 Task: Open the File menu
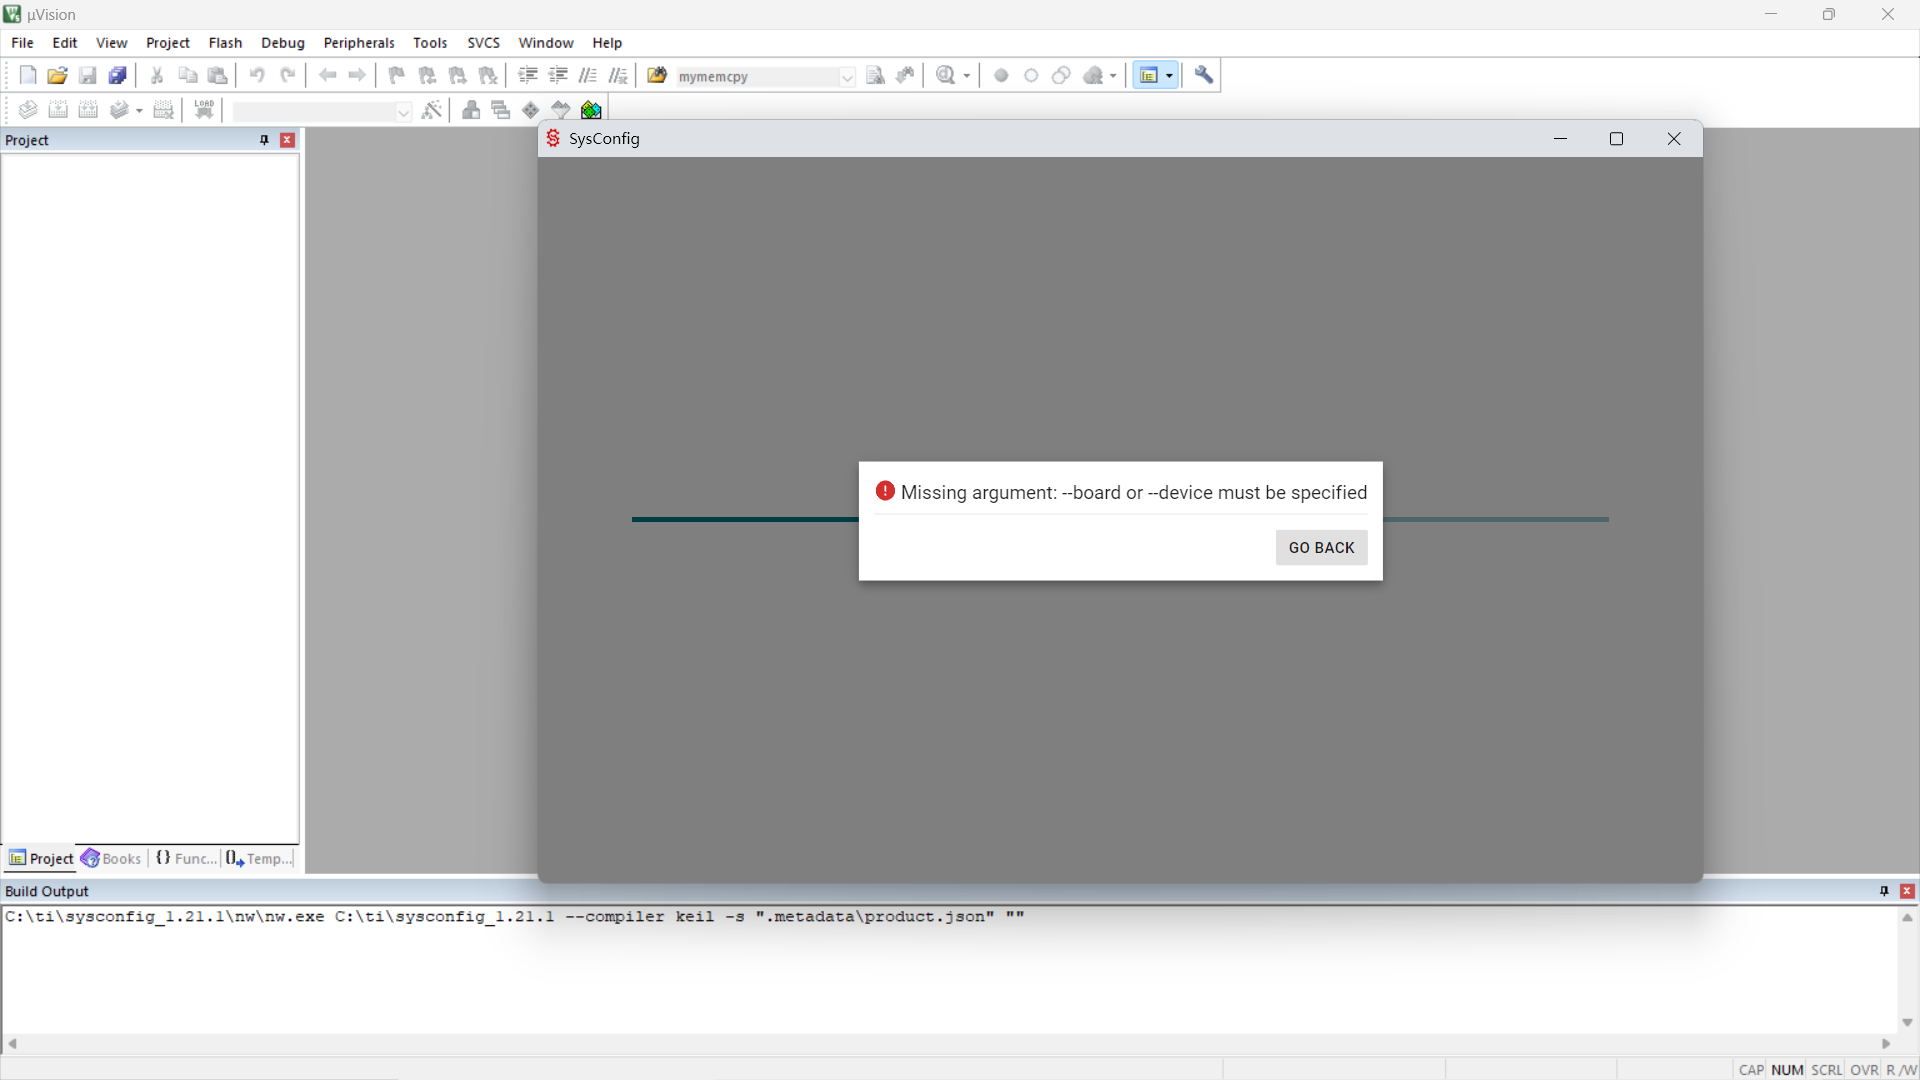(22, 43)
